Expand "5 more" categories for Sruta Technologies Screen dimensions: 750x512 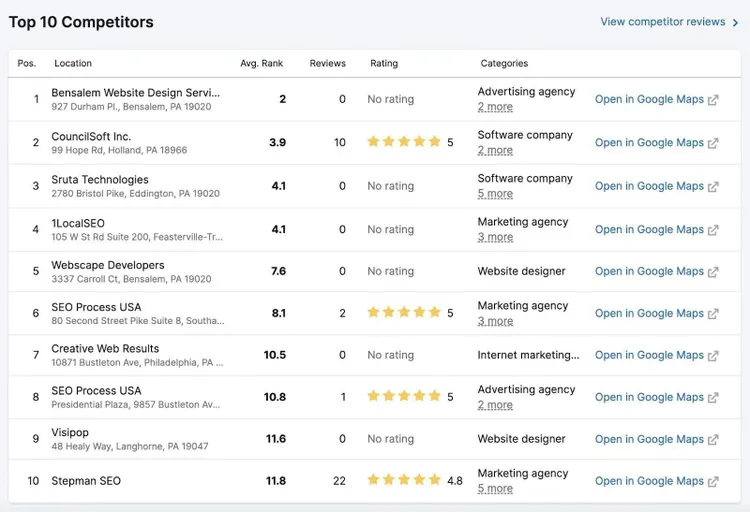[495, 194]
